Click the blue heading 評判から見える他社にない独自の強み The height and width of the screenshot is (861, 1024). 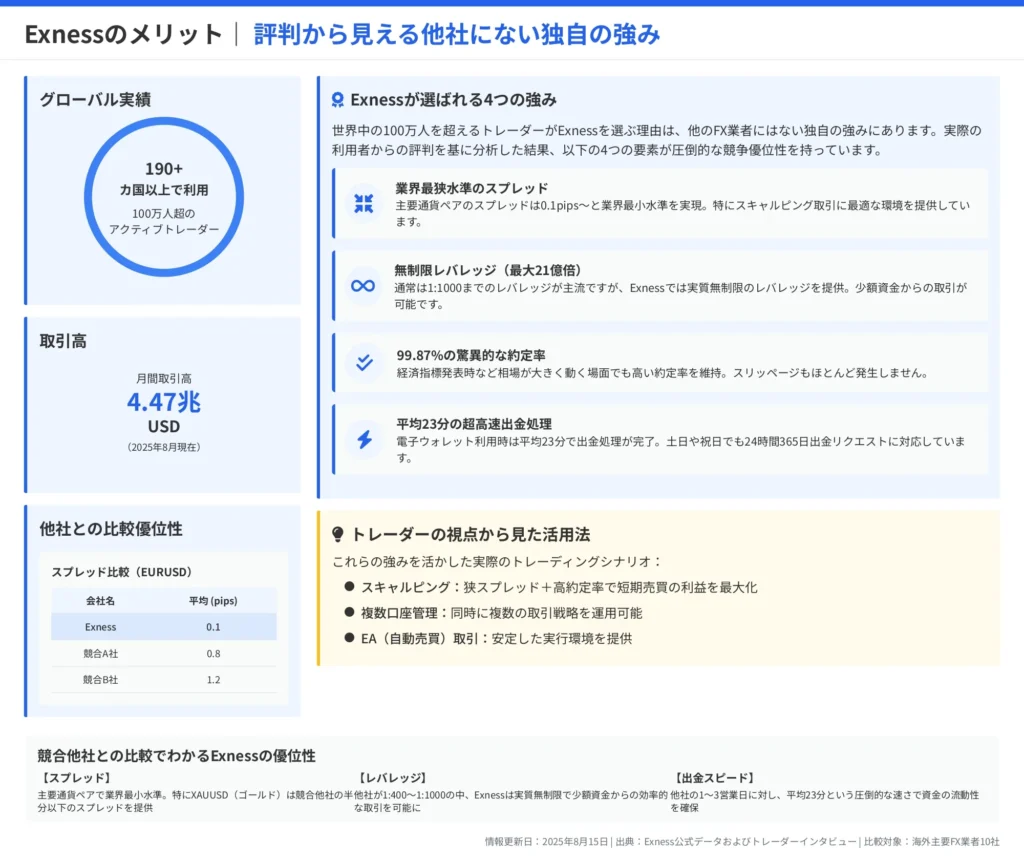457,34
